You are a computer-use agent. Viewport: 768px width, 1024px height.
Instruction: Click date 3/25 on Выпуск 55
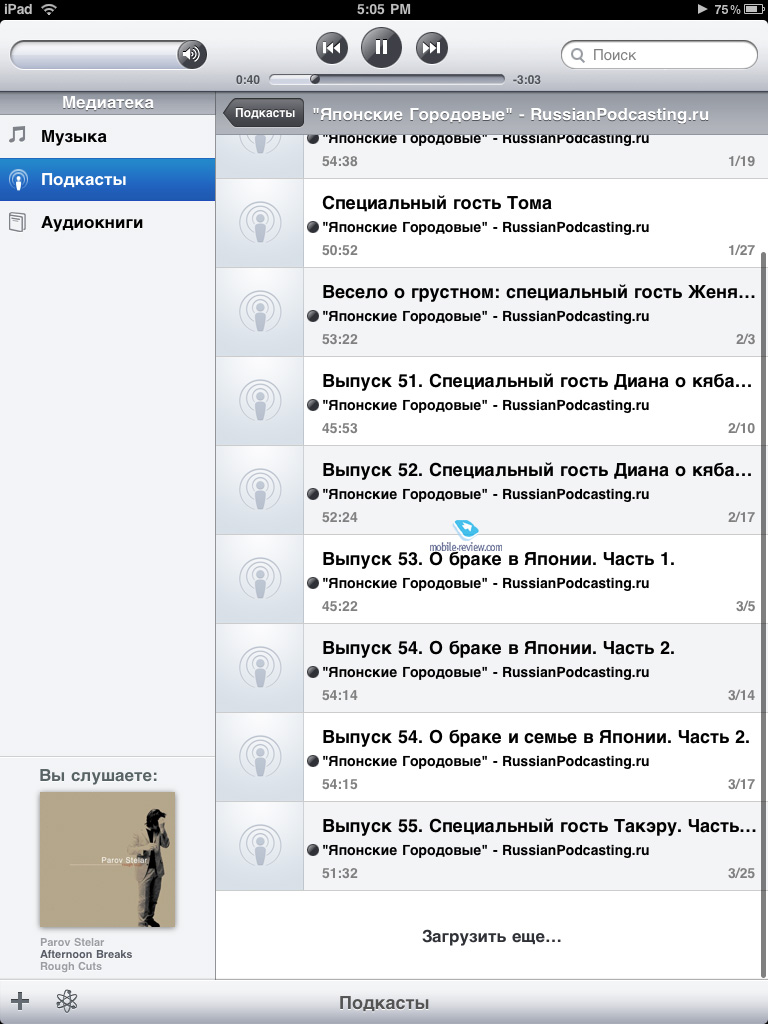click(x=741, y=873)
